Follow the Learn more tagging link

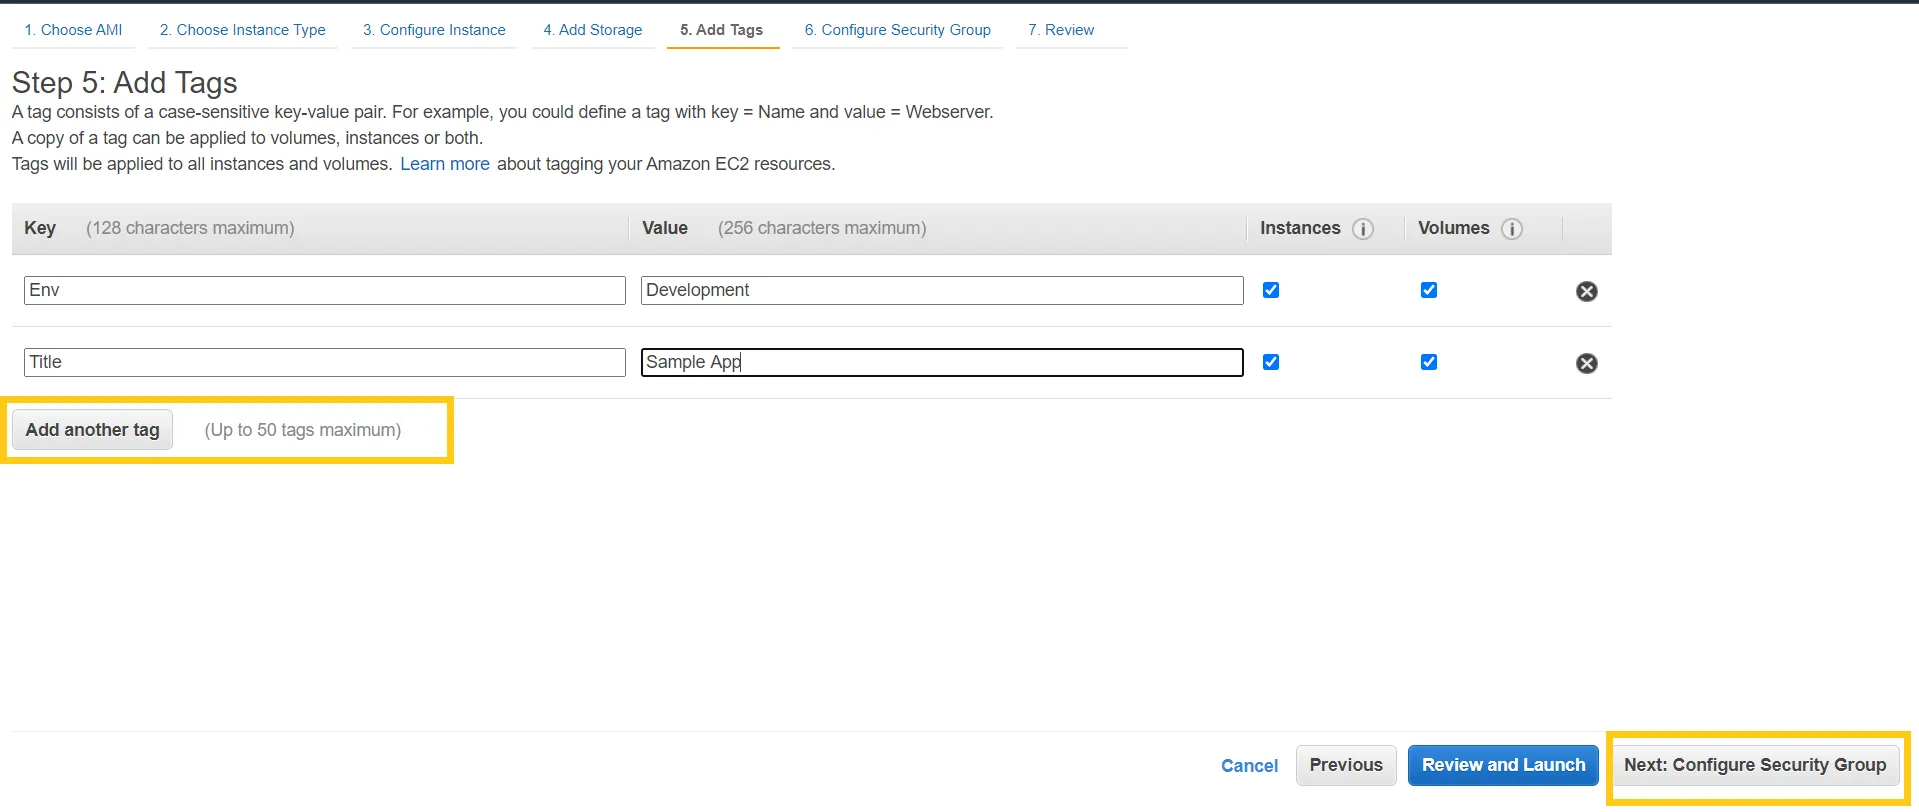point(445,164)
